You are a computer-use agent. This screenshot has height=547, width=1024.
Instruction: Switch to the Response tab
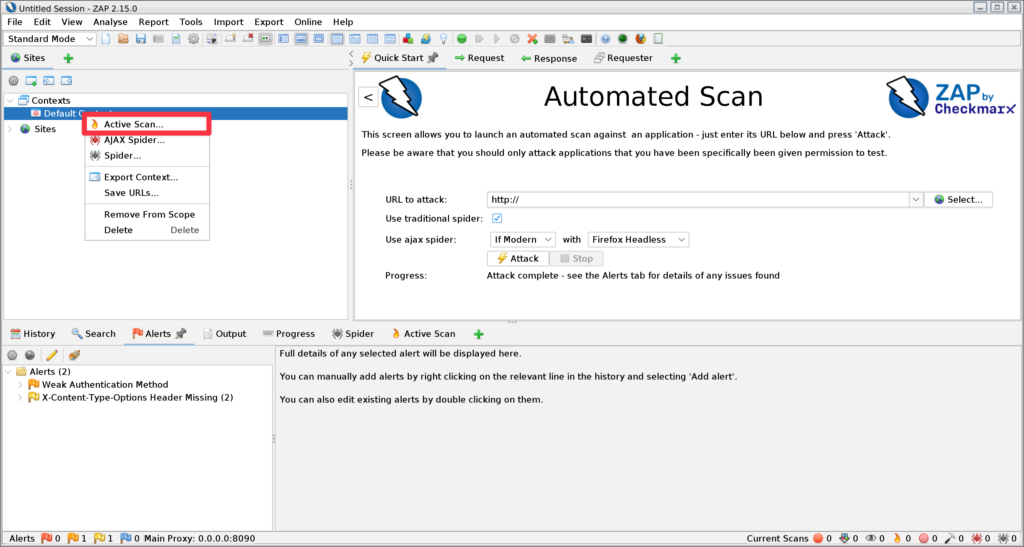coord(549,58)
